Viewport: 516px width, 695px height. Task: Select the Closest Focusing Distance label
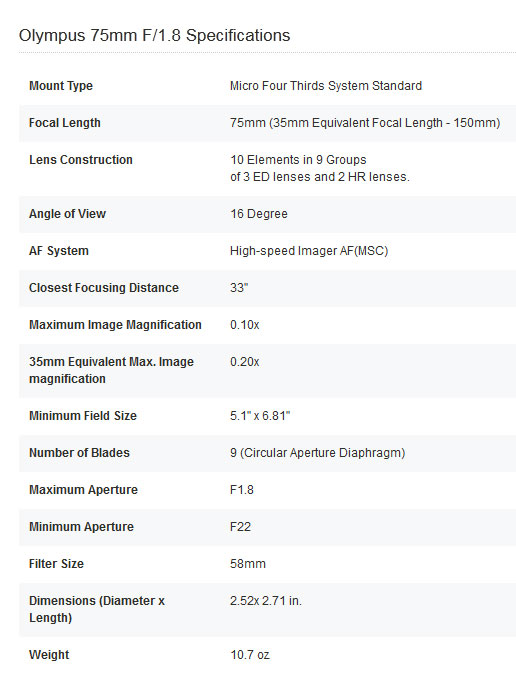104,288
